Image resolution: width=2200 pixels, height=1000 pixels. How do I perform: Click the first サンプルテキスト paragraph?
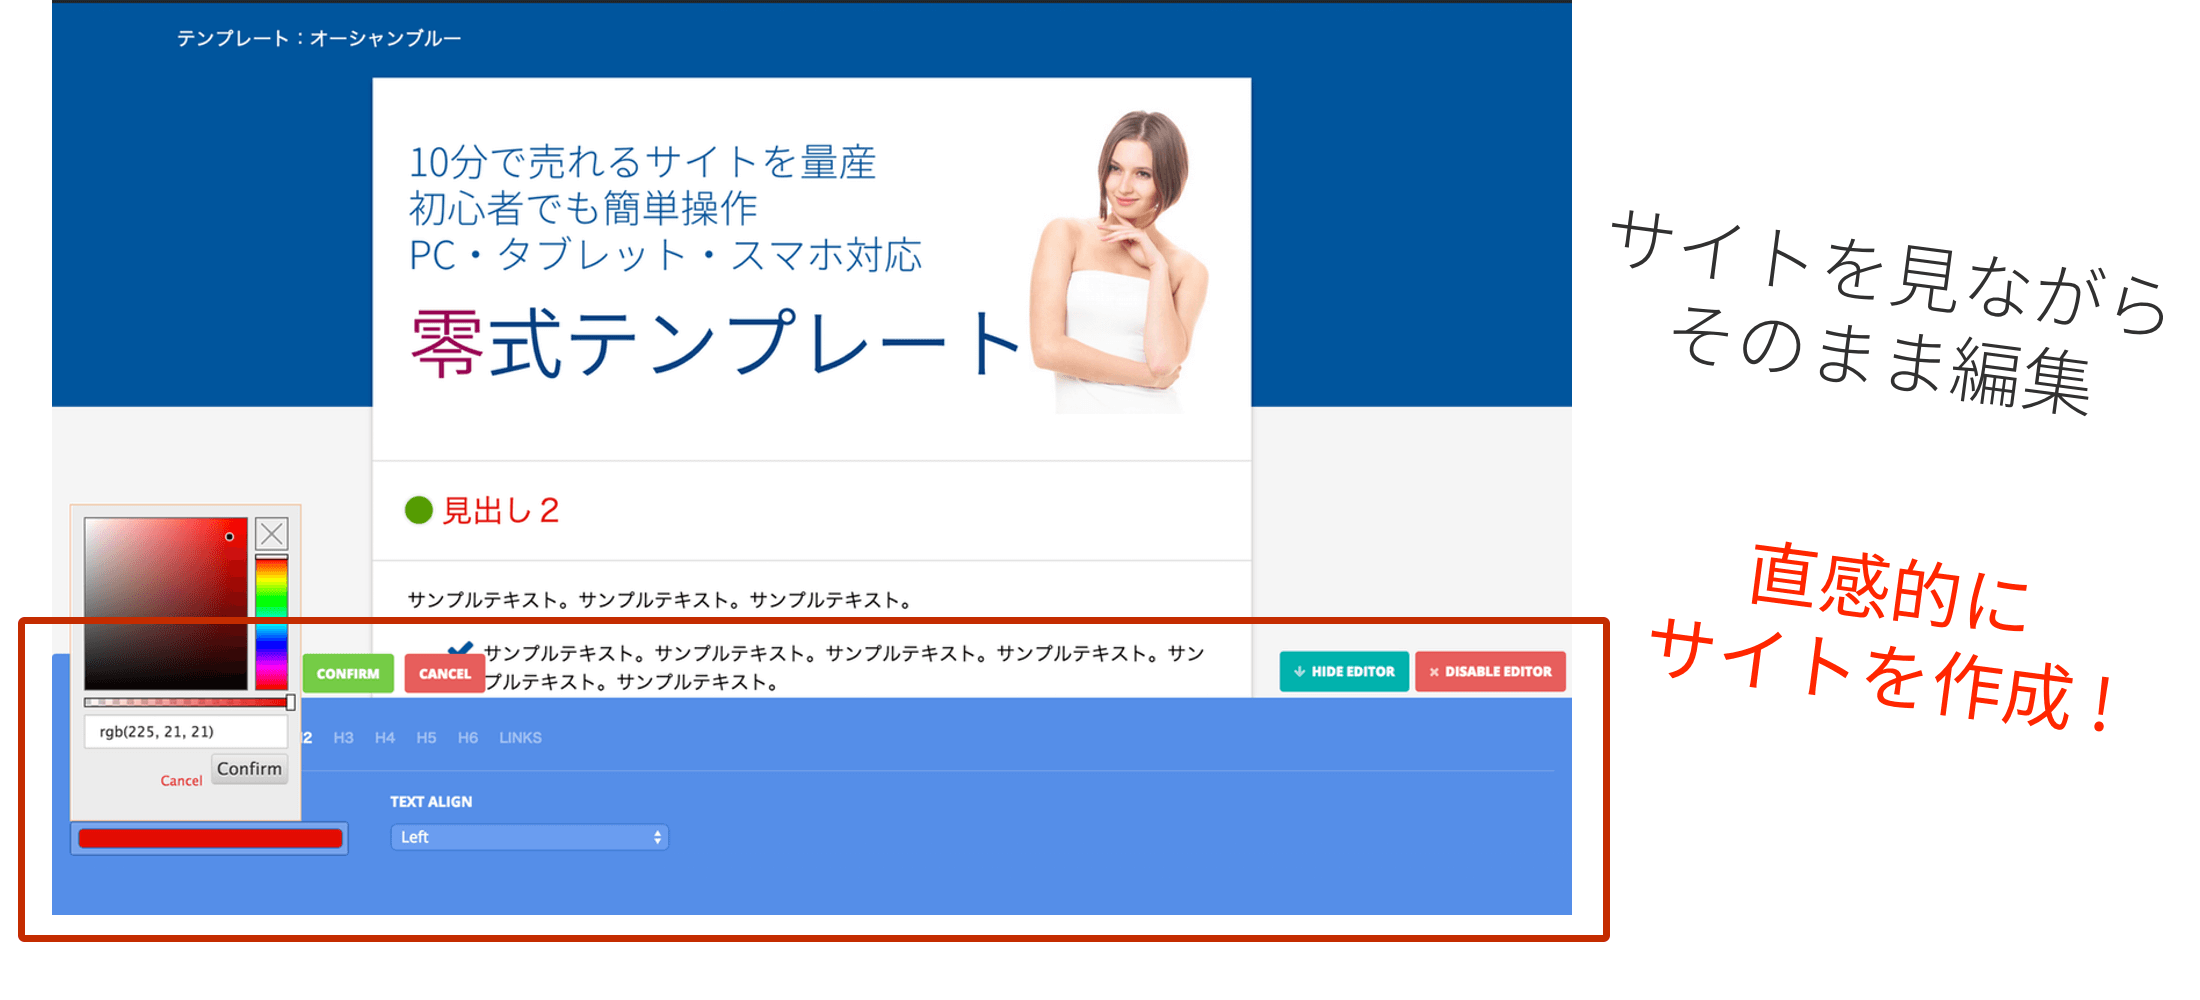[660, 600]
